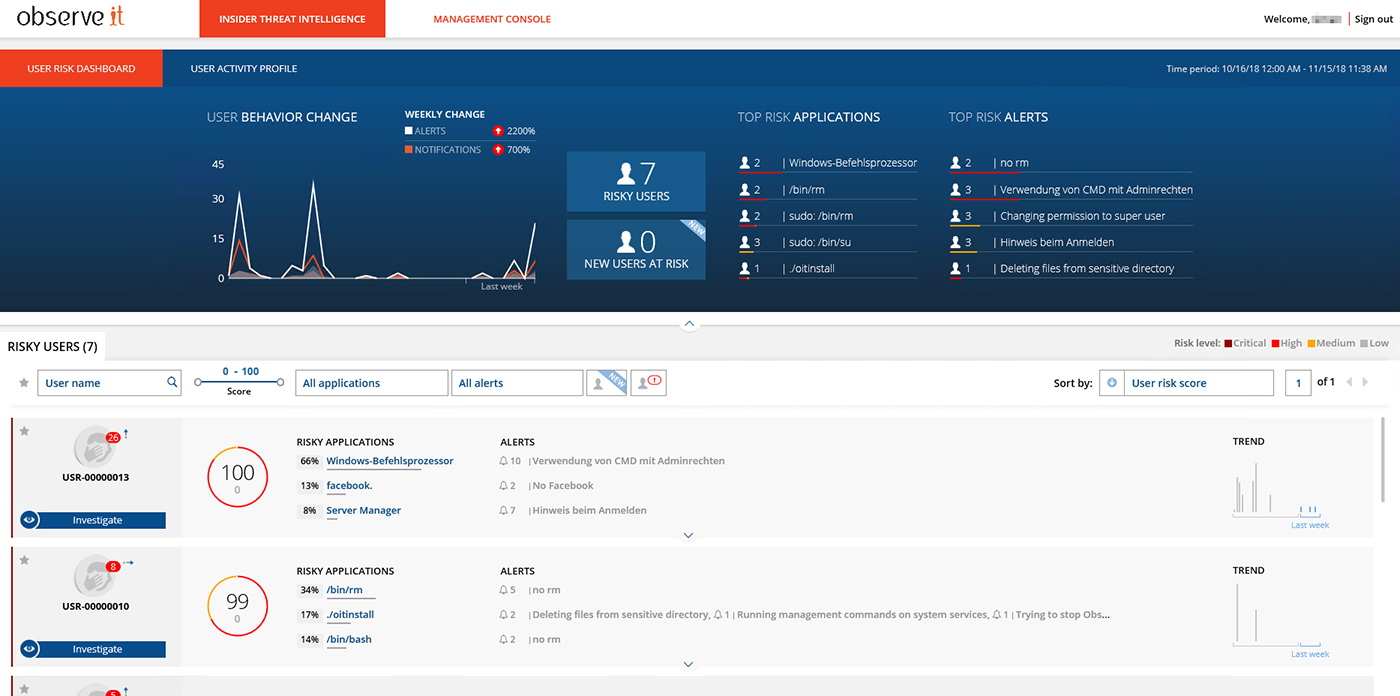Star user USR-00000013 as favorite

coord(24,431)
